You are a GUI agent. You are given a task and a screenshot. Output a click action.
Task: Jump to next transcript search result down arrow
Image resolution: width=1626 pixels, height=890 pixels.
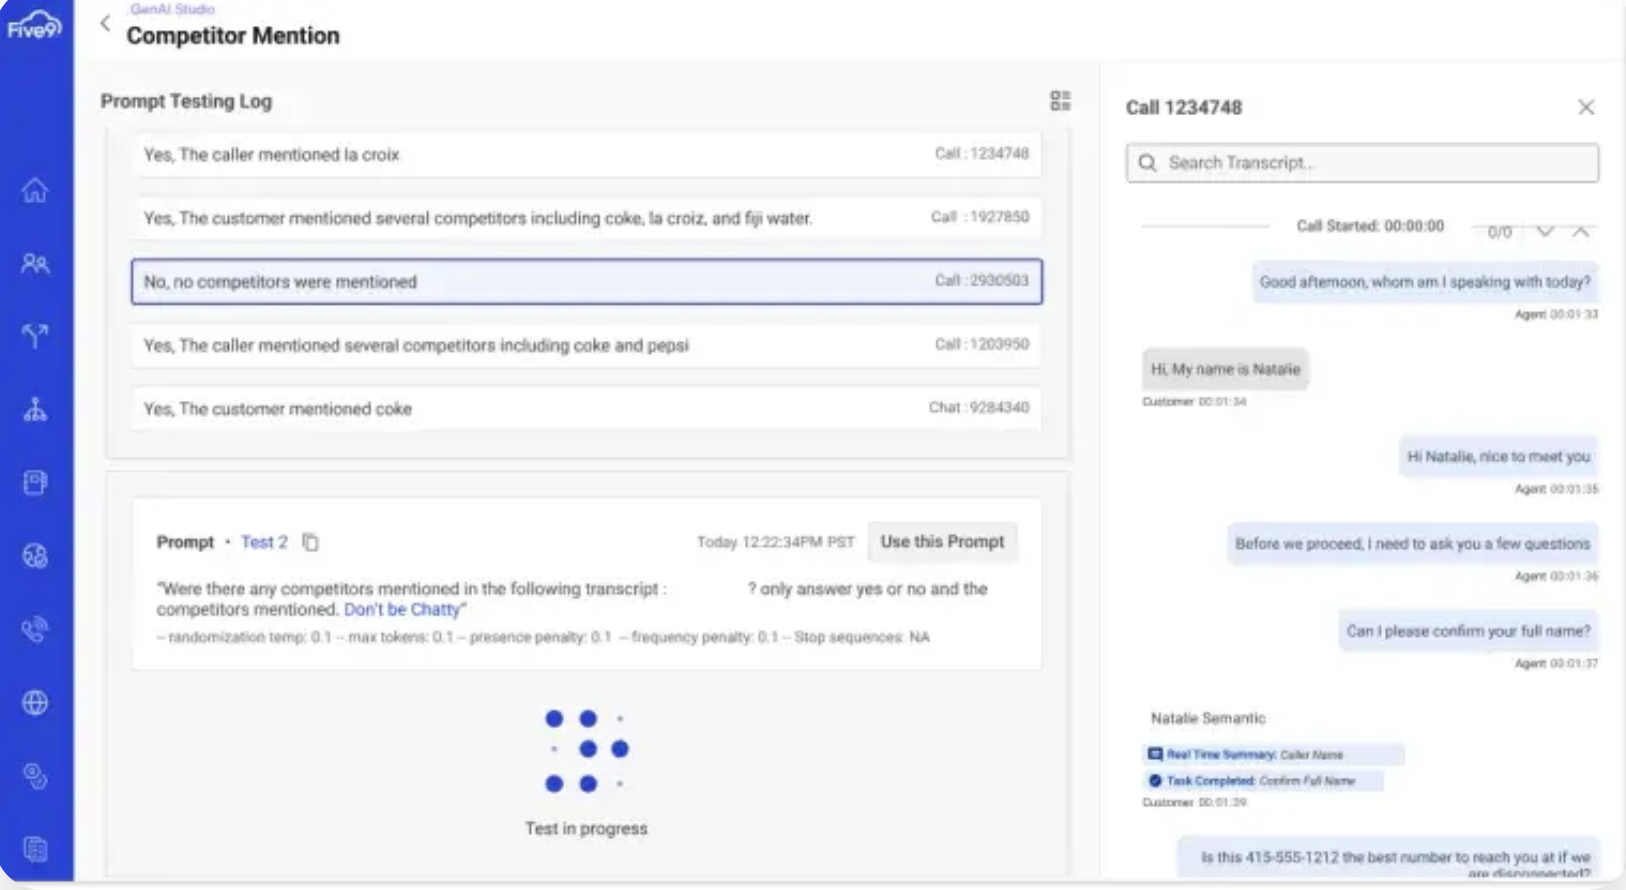1545,231
